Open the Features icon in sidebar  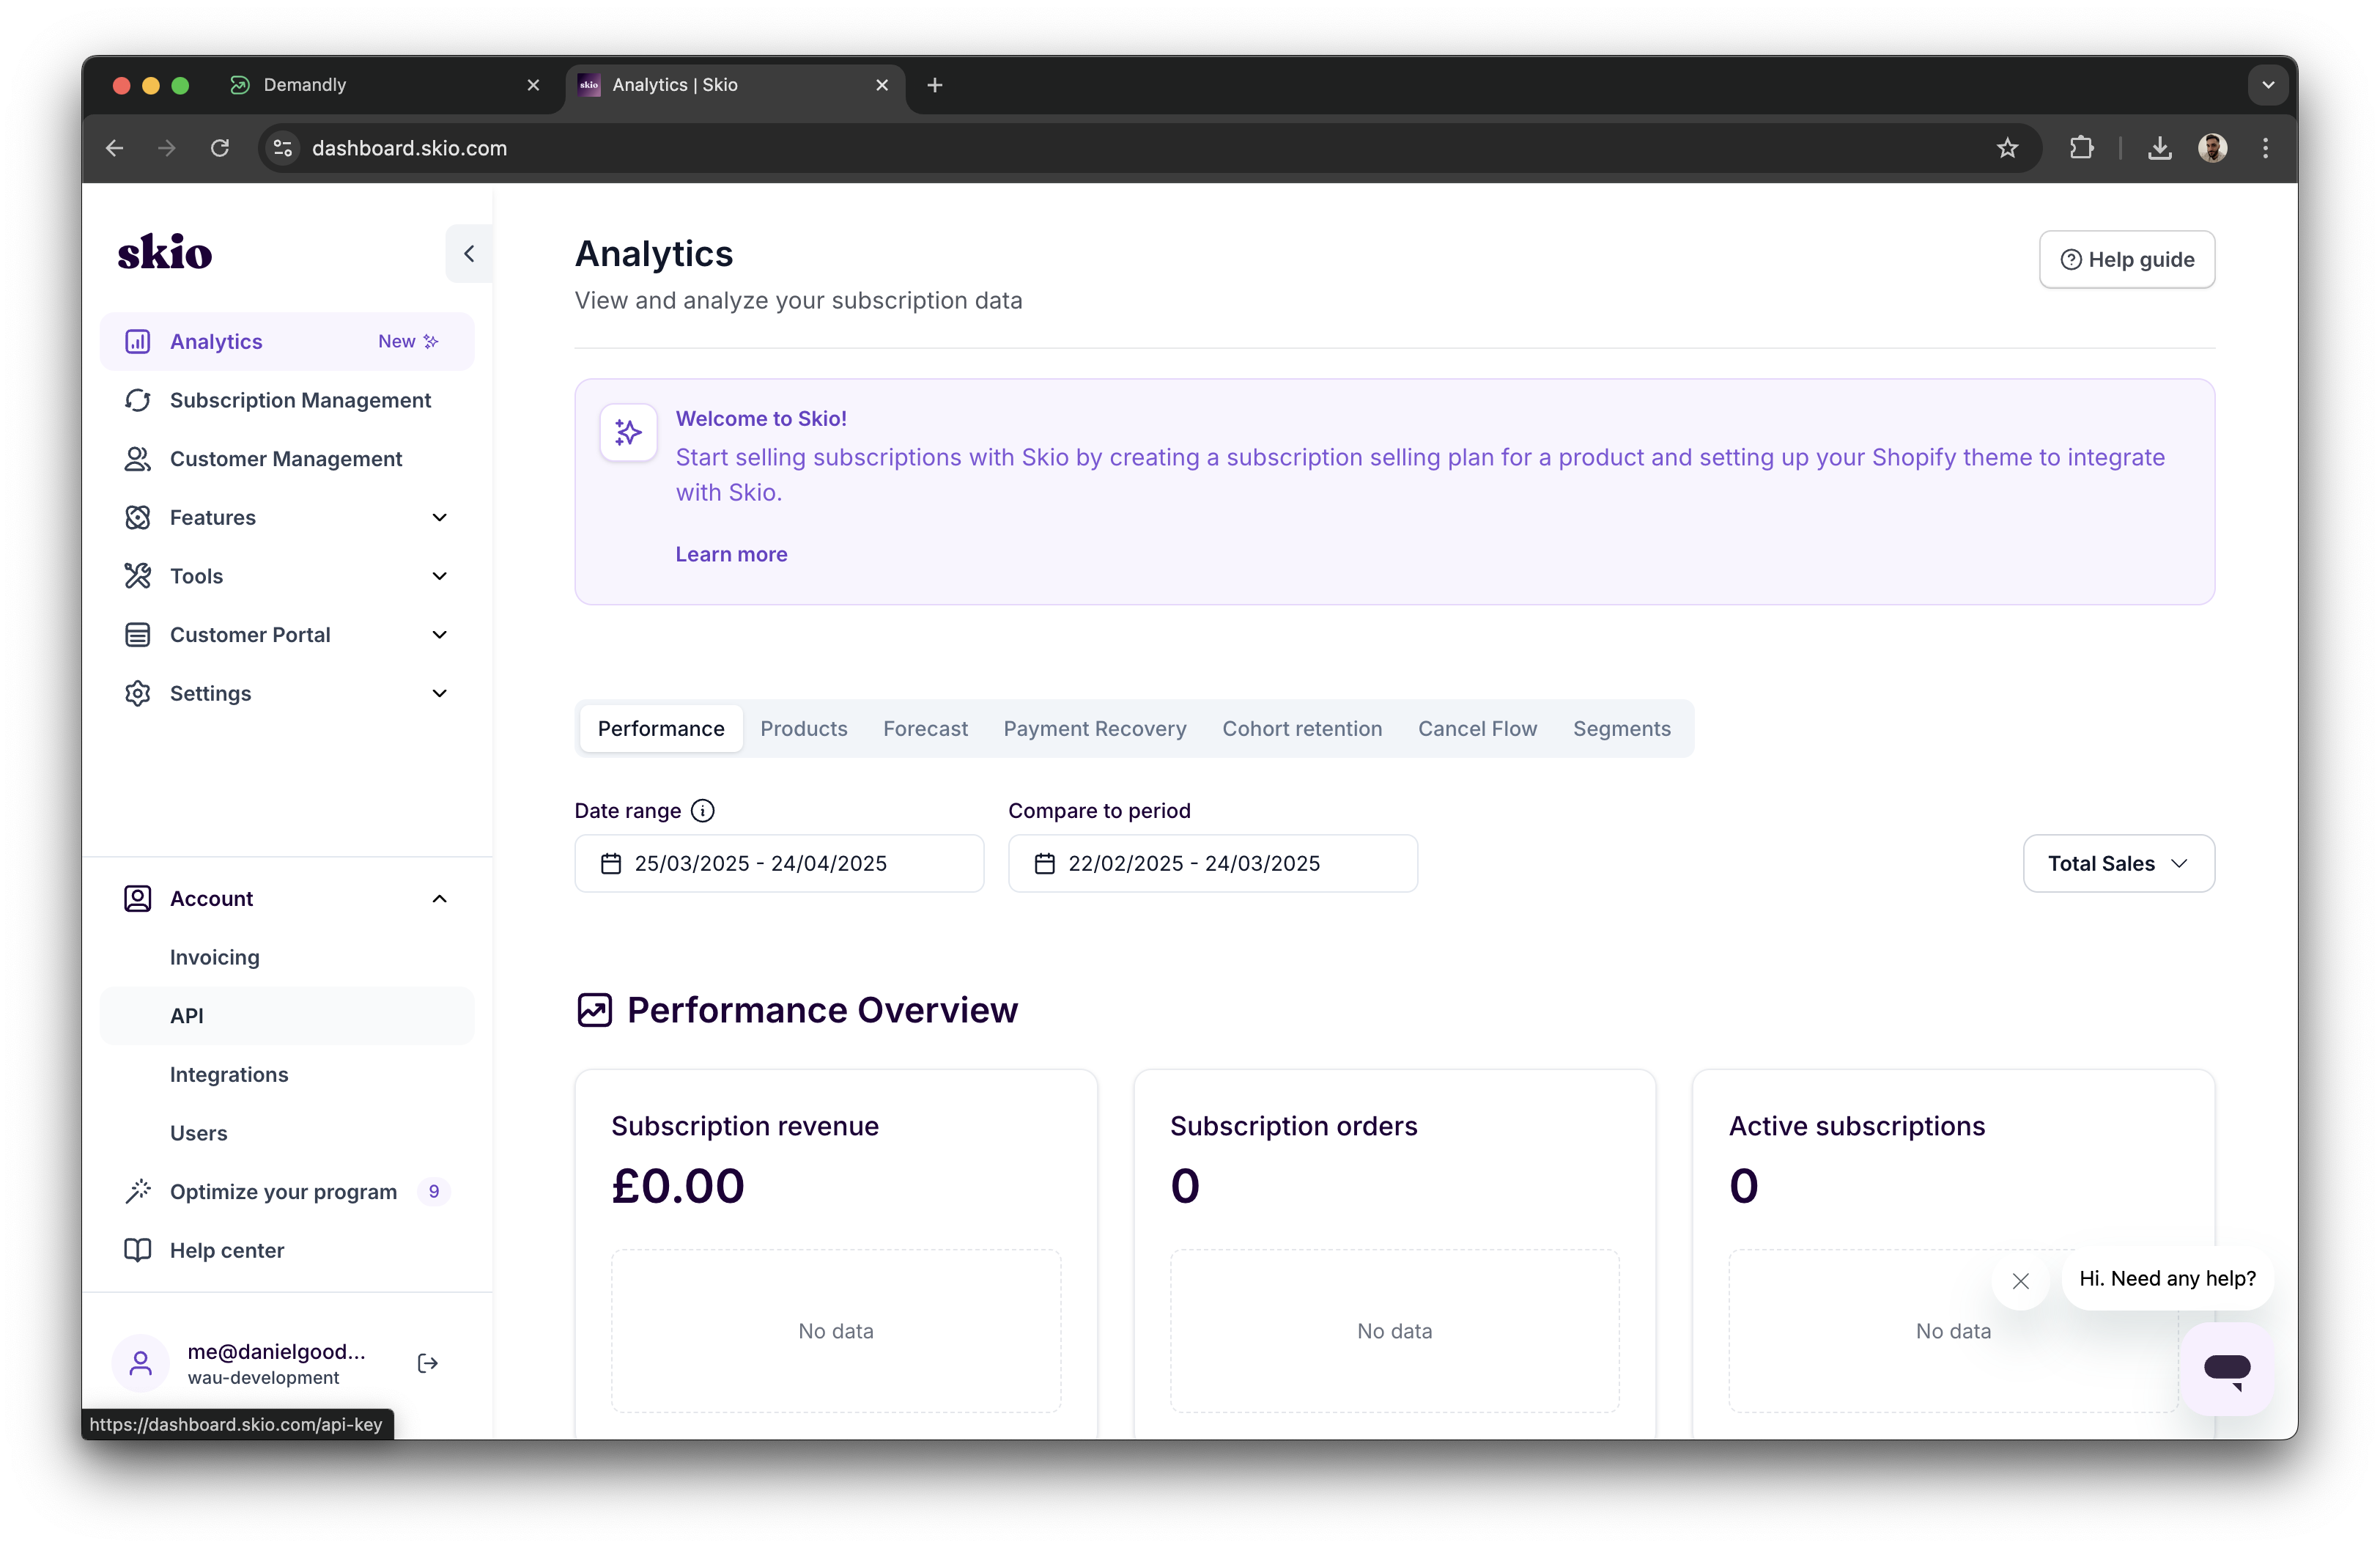pos(137,517)
